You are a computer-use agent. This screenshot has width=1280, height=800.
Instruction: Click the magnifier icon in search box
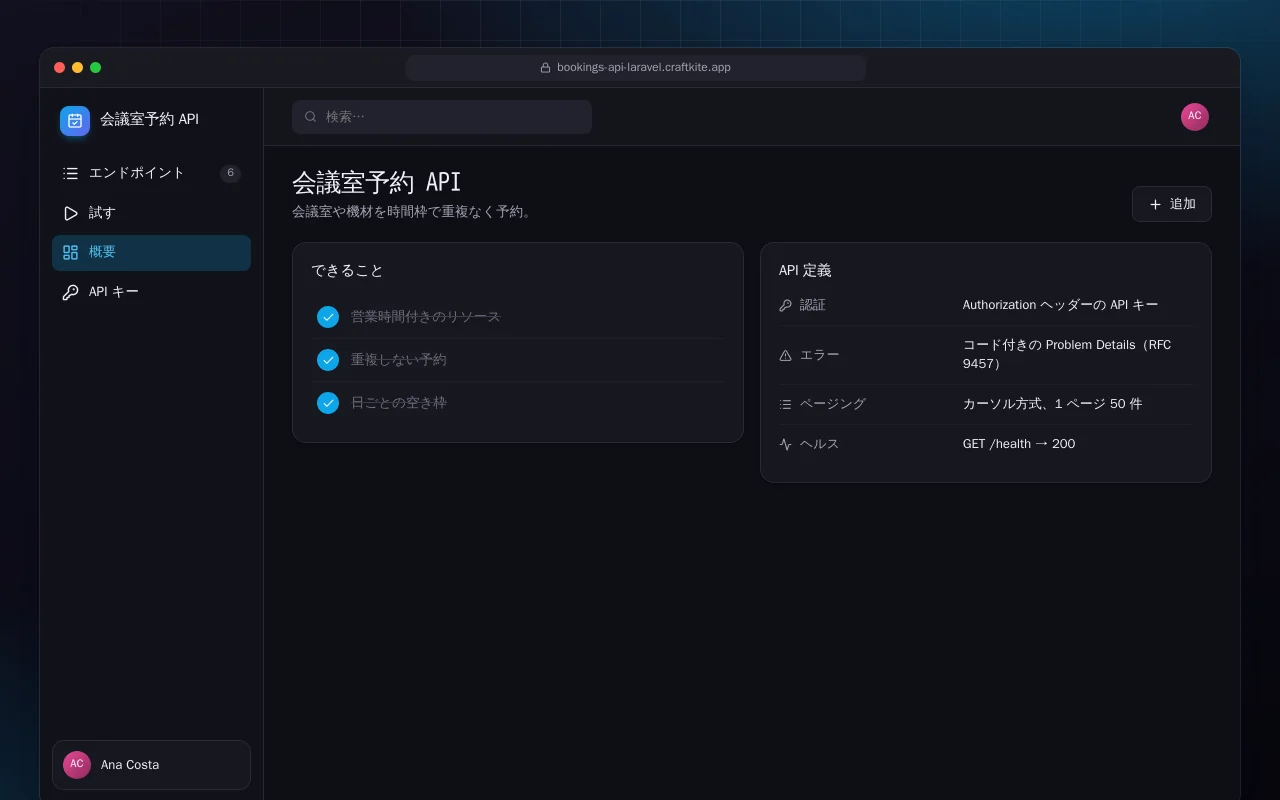coord(311,117)
